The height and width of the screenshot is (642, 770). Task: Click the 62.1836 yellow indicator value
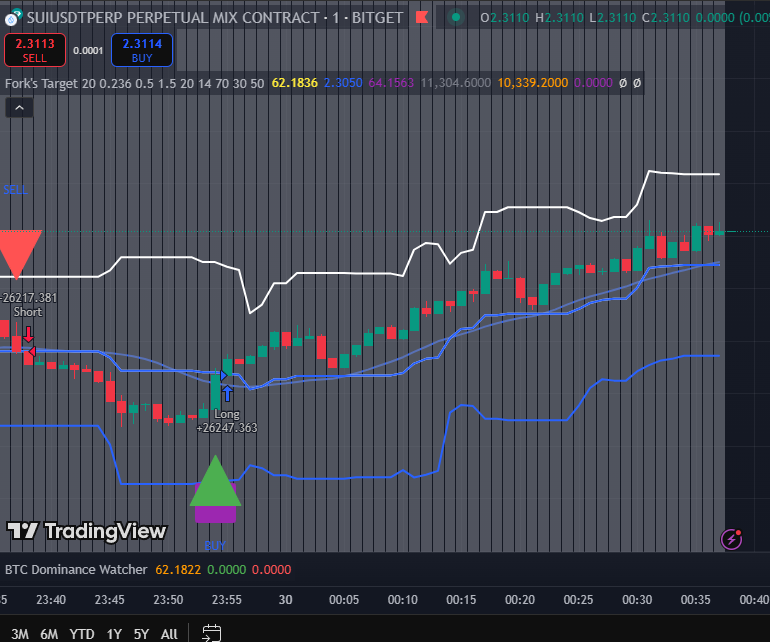tap(295, 83)
